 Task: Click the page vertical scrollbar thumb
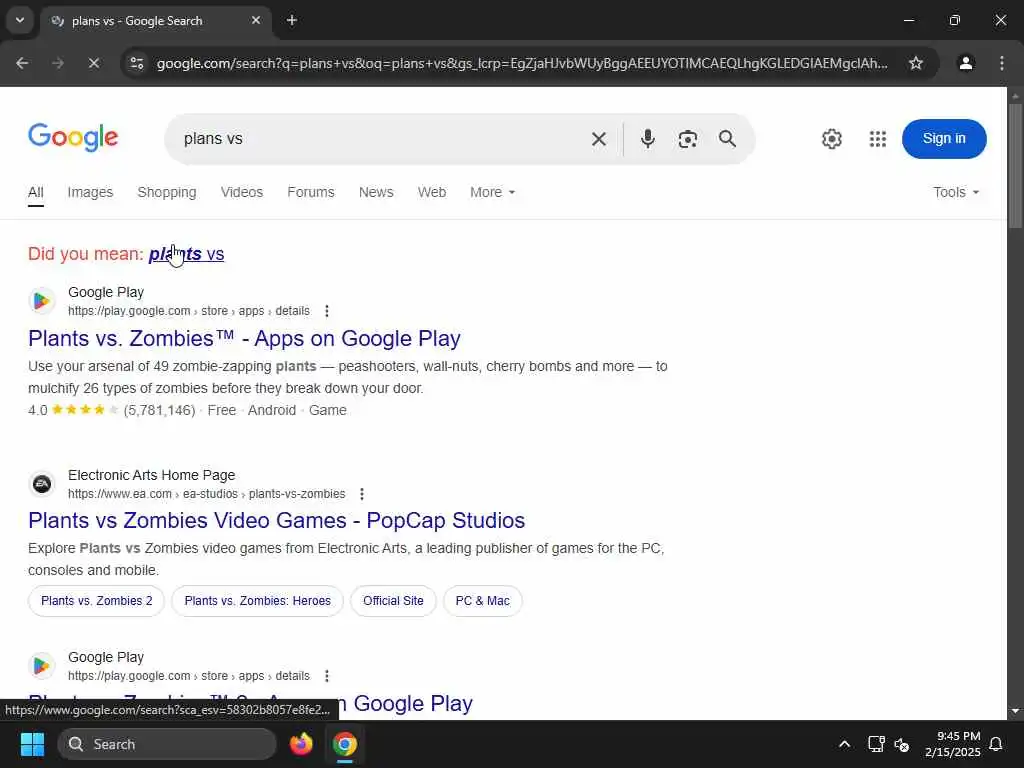point(1015,167)
